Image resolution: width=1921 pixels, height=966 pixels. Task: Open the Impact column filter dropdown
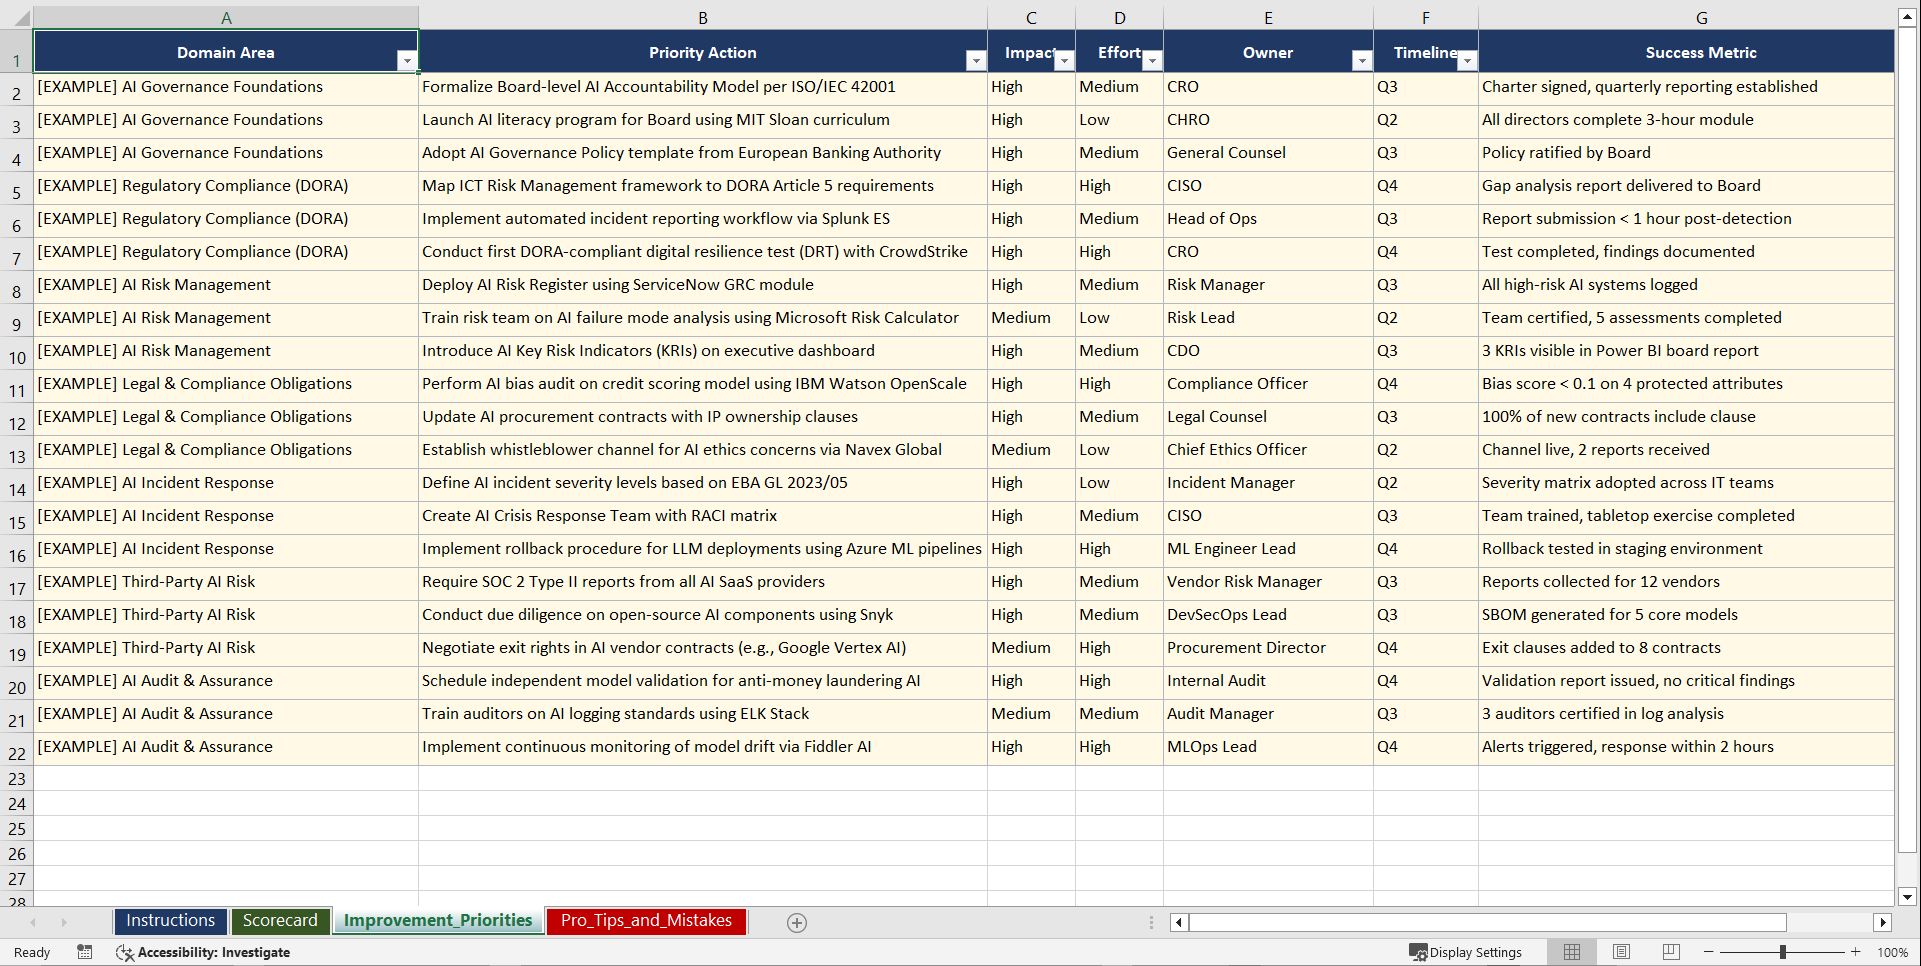pyautogui.click(x=1064, y=60)
